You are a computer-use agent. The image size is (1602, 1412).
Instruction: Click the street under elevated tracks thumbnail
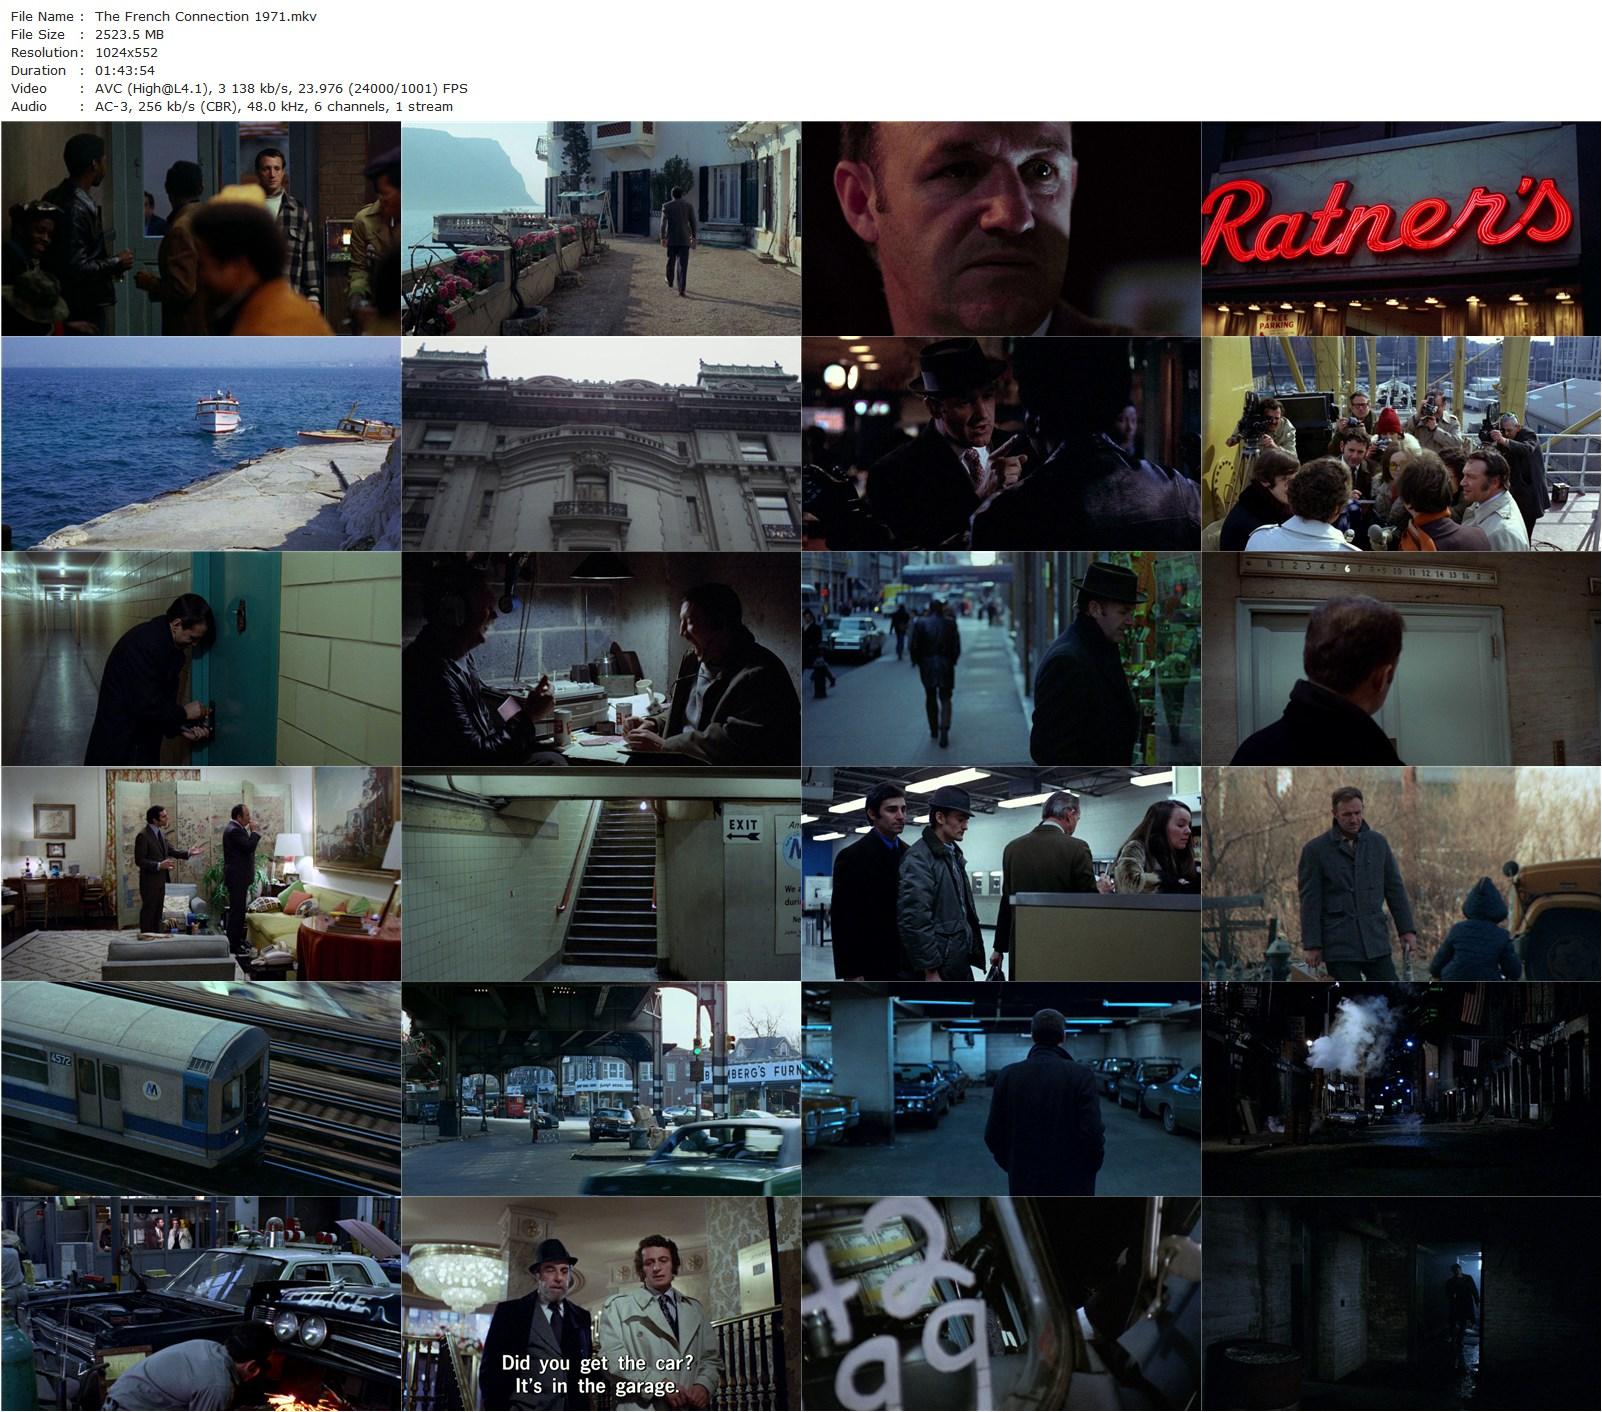(x=601, y=1089)
